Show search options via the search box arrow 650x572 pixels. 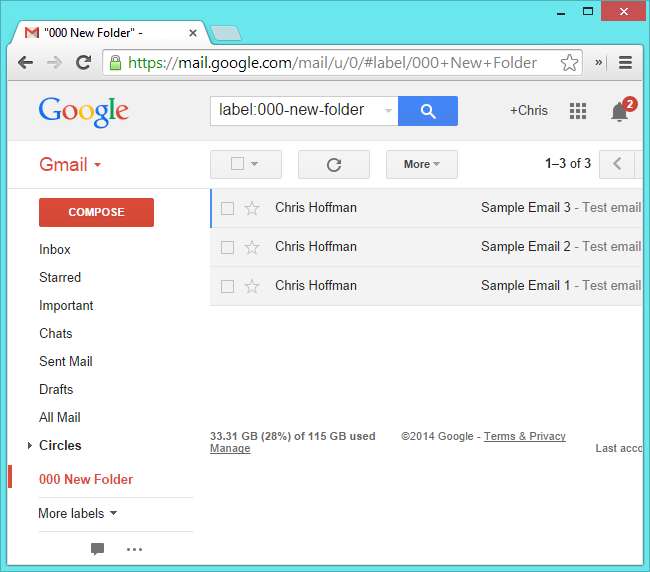[388, 111]
